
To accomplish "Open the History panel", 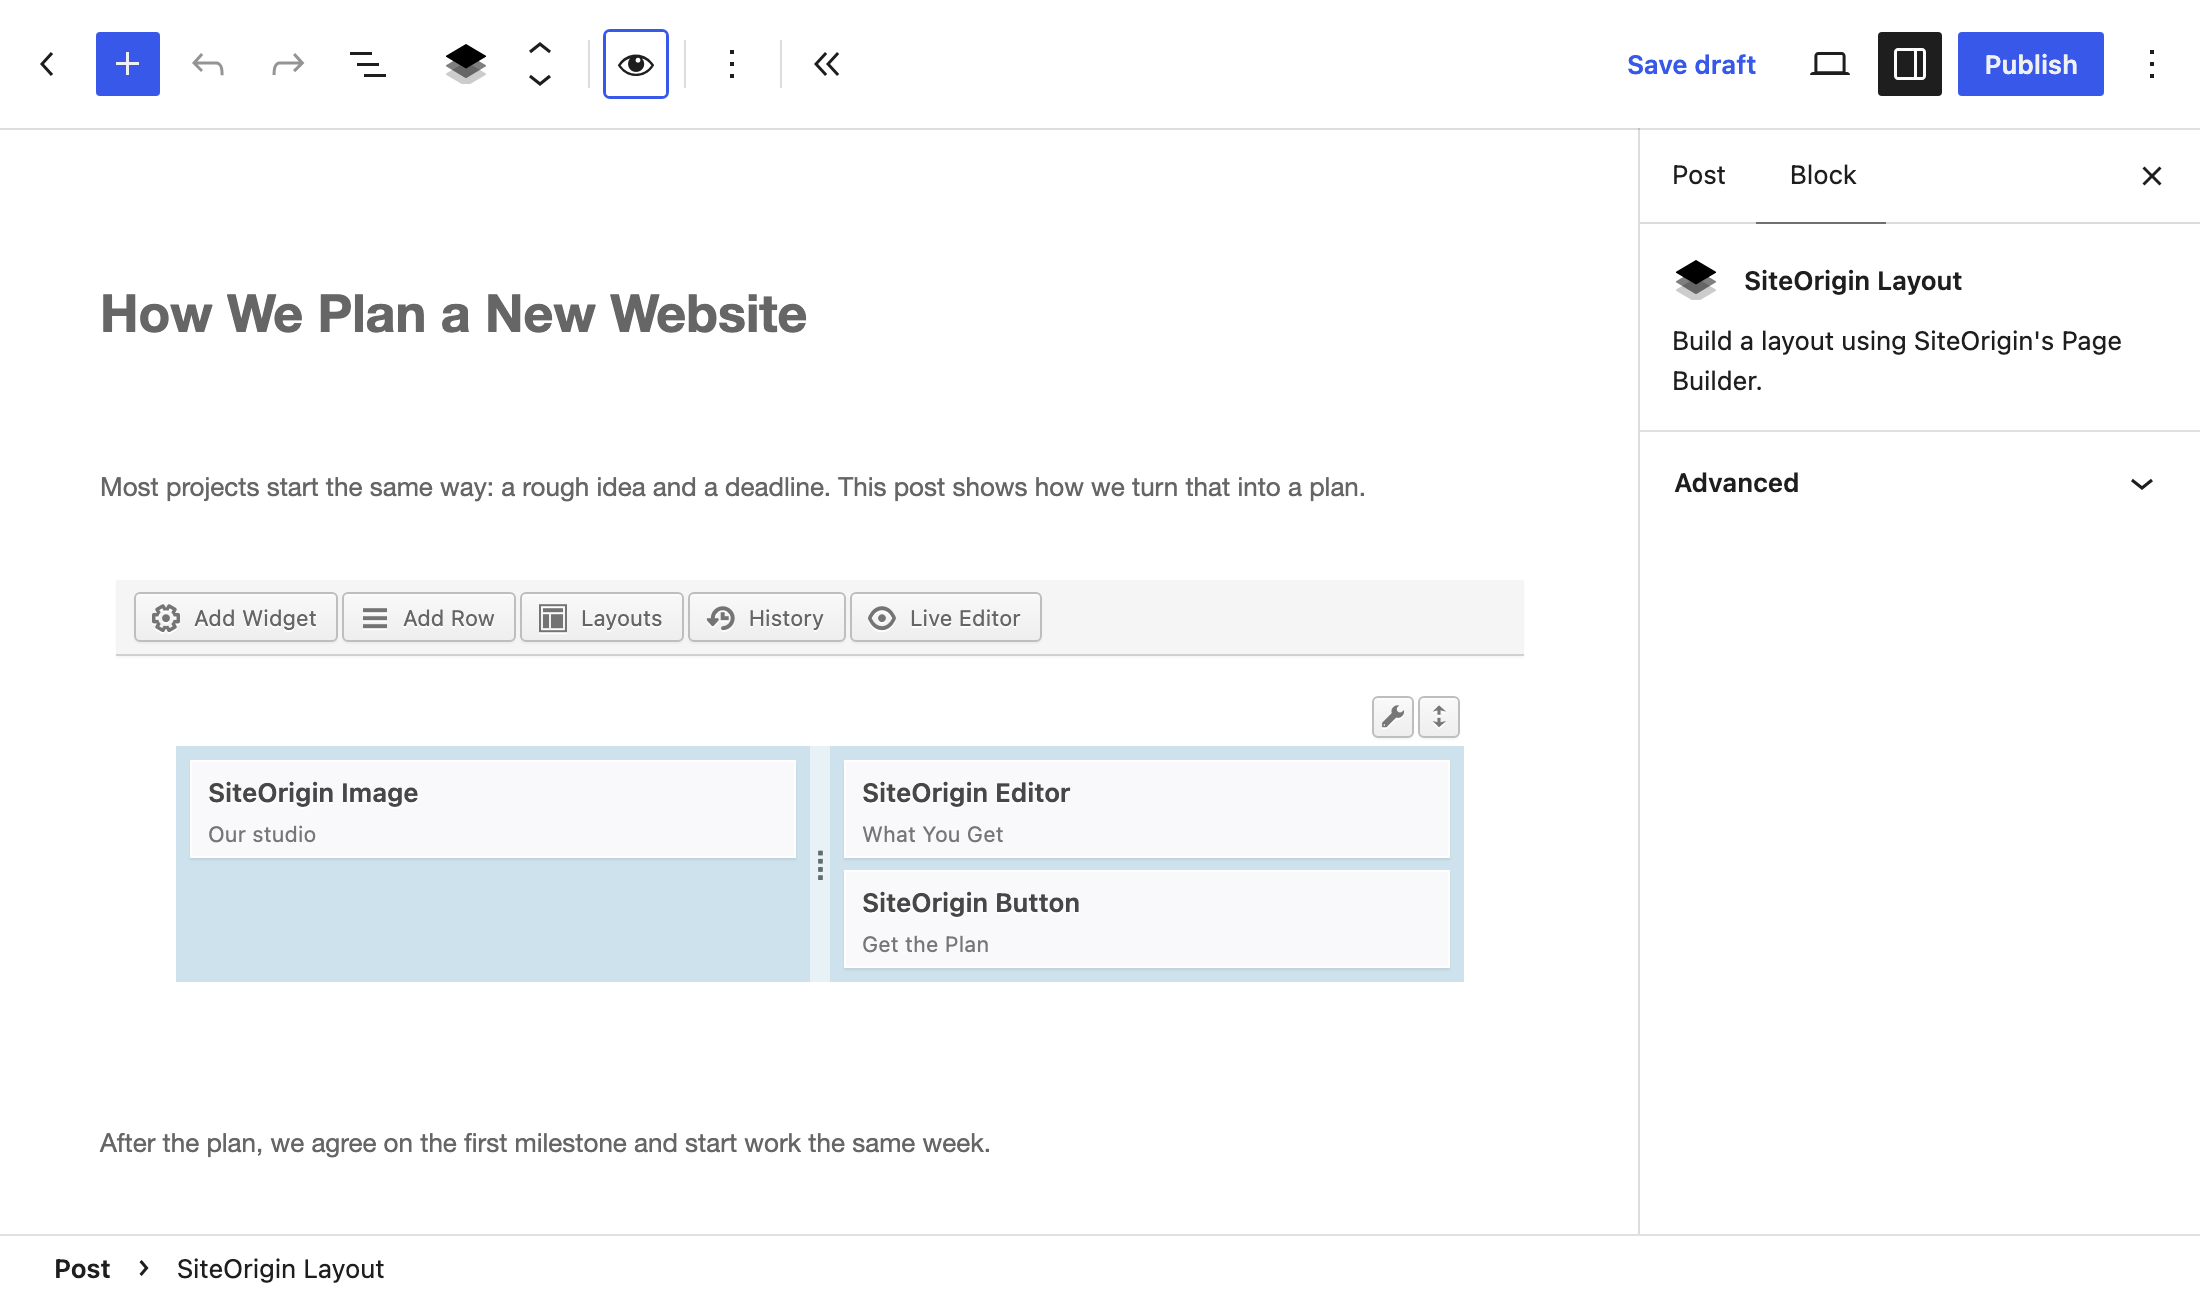I will 767,618.
